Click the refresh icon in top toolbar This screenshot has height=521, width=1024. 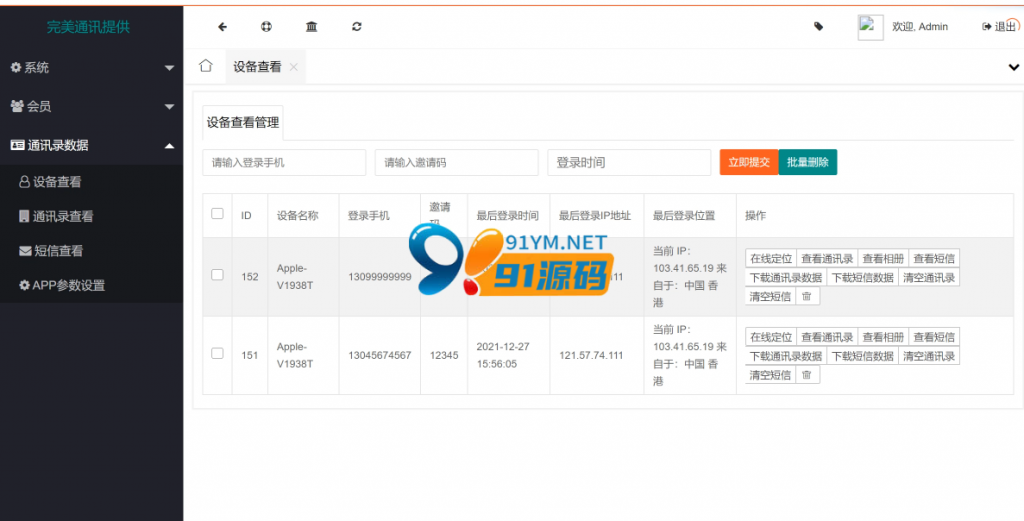(x=357, y=27)
